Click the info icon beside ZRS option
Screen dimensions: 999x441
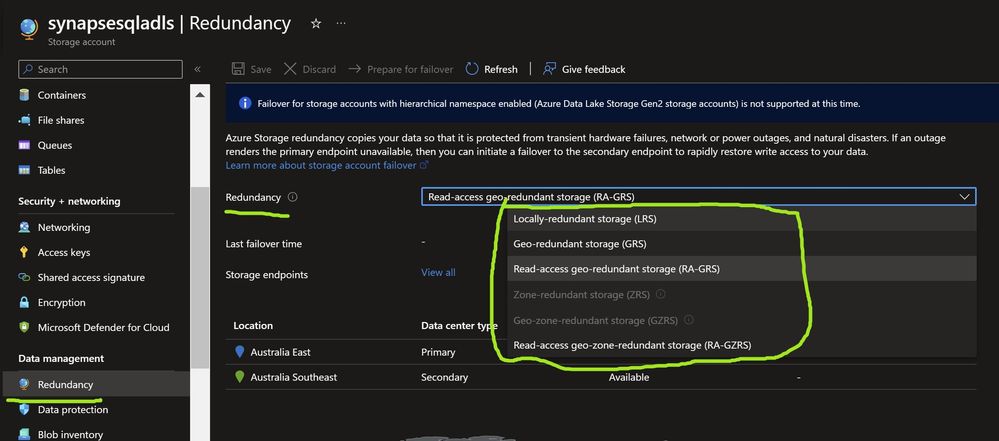[661, 294]
